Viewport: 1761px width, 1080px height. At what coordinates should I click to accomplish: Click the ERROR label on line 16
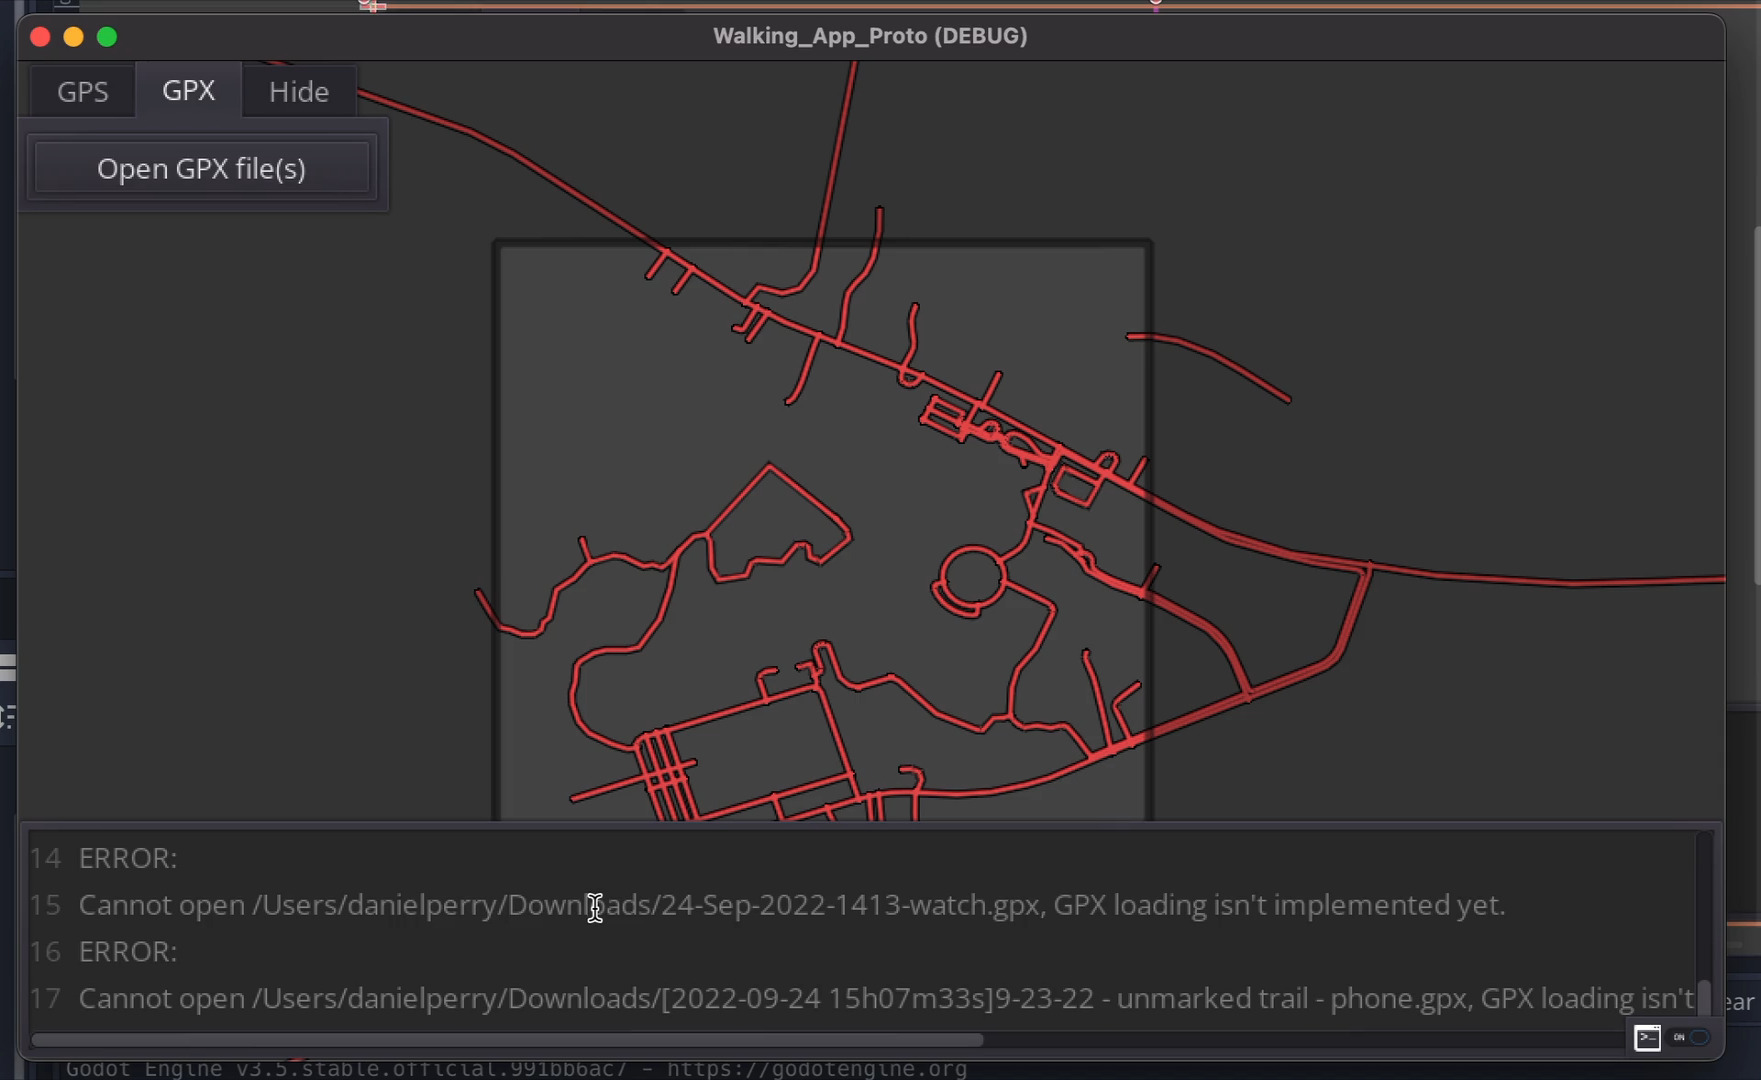(x=128, y=951)
